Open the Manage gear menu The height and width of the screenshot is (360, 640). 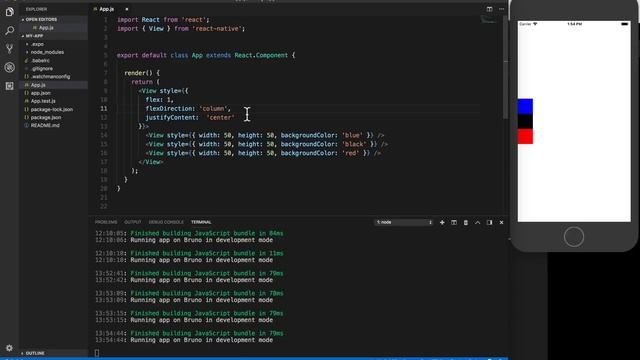coord(9,348)
